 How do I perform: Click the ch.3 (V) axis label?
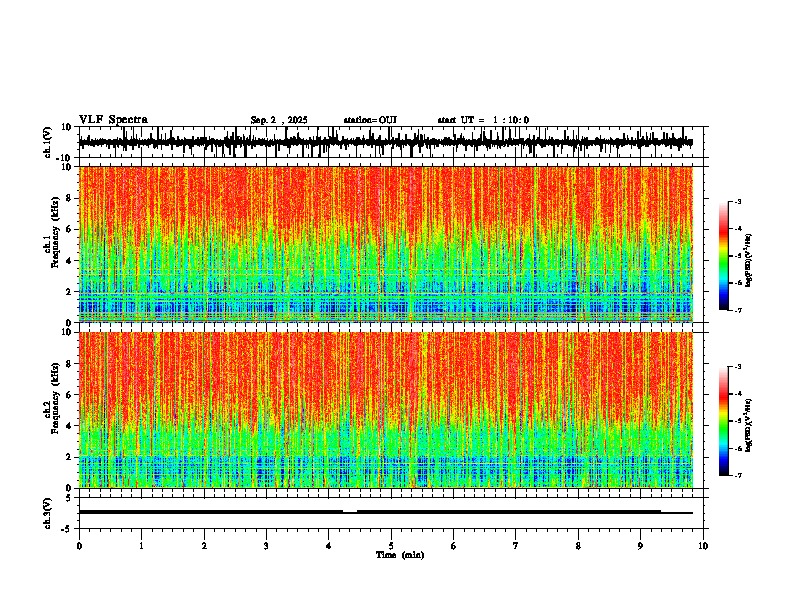pyautogui.click(x=48, y=513)
